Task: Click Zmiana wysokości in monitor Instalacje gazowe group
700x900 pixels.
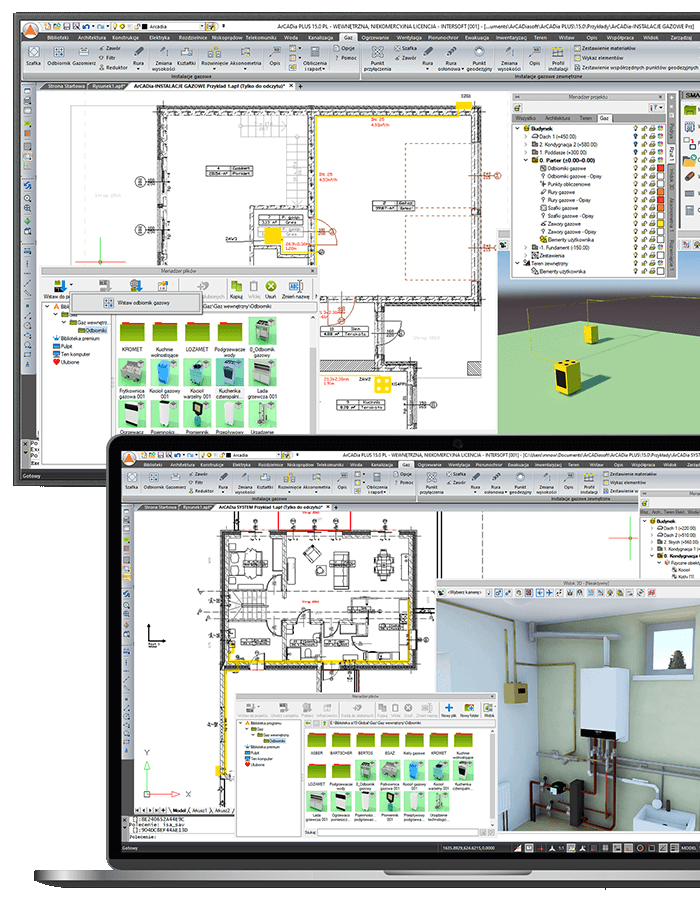Action: (x=164, y=59)
